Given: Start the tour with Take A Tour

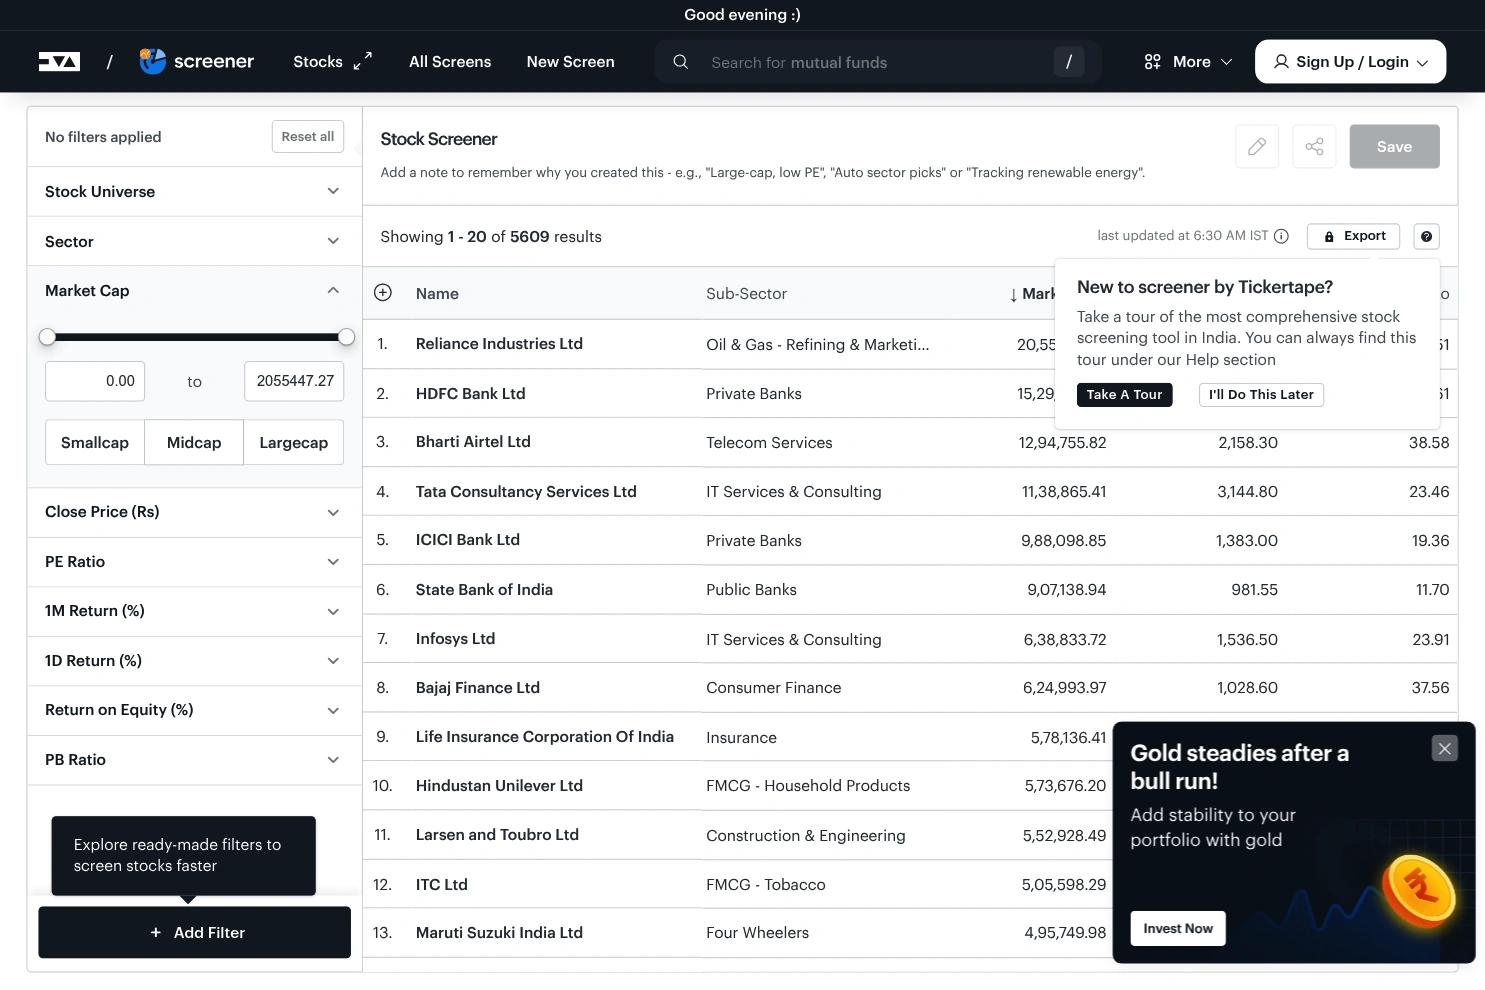Looking at the screenshot, I should pyautogui.click(x=1124, y=394).
